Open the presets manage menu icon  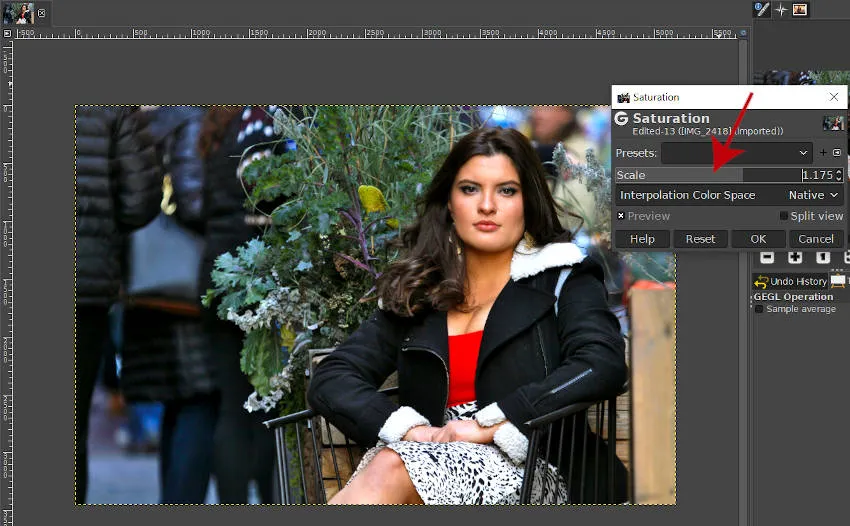(x=837, y=153)
